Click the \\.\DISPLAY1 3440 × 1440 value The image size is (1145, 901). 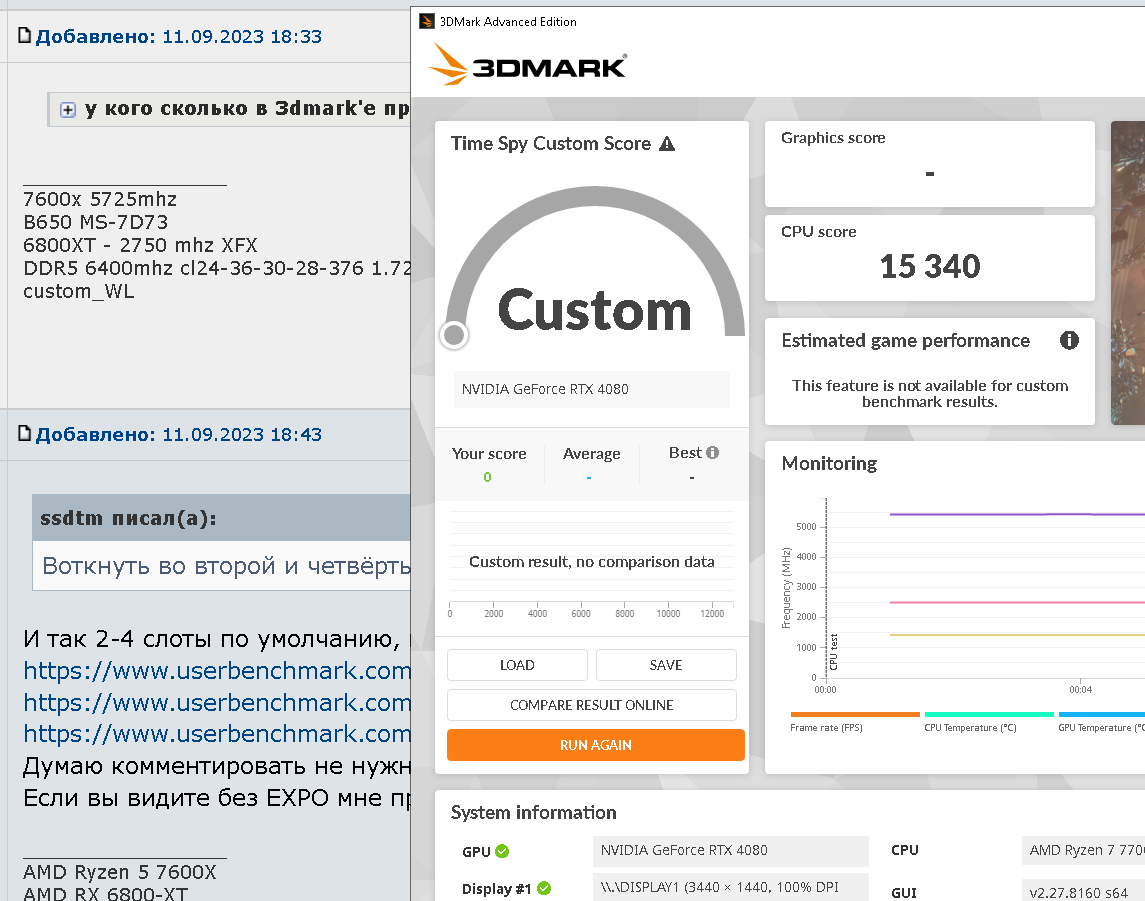[x=730, y=887]
